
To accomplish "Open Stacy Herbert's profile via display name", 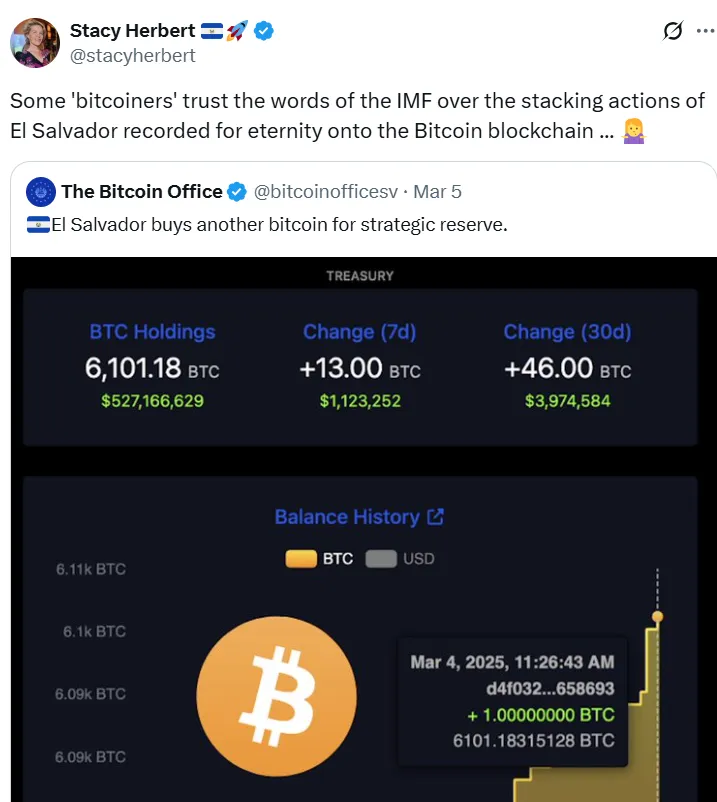I will (132, 31).
